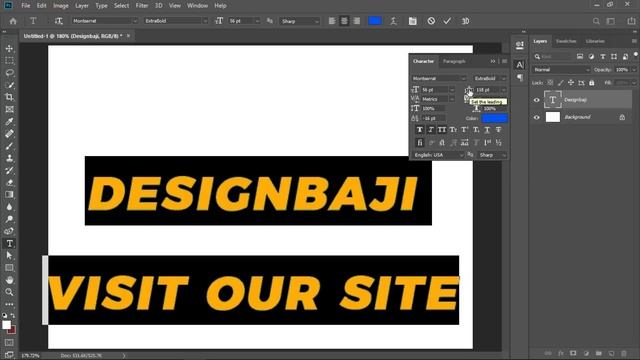This screenshot has width=640, height=360.
Task: Open layer blend mode Normal dropdown
Action: (561, 70)
